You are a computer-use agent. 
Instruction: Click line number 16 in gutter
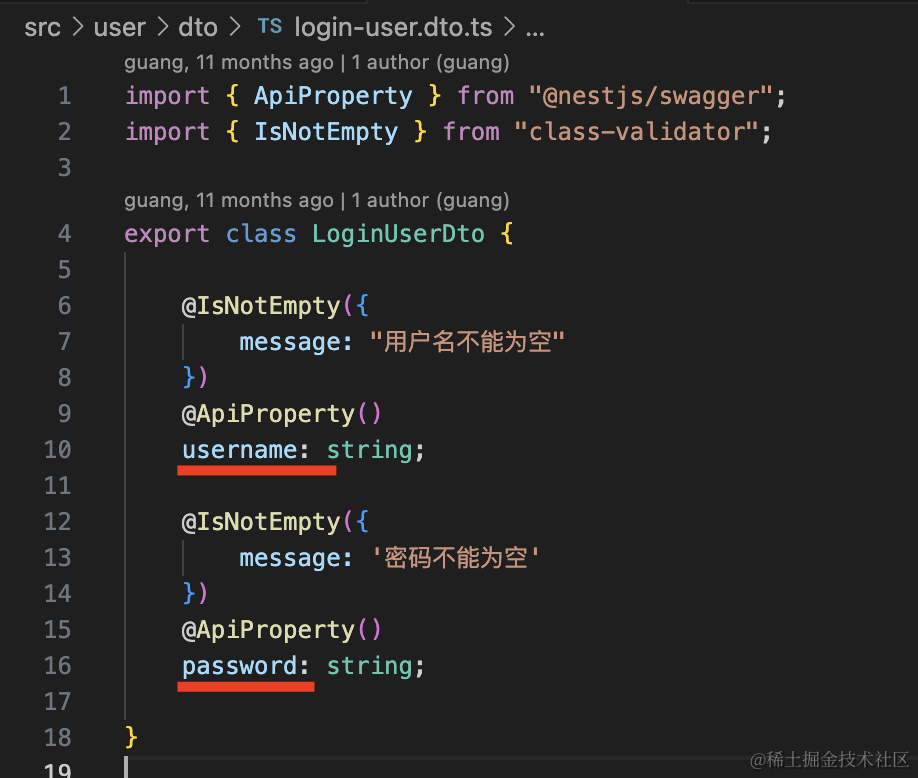pos(57,666)
